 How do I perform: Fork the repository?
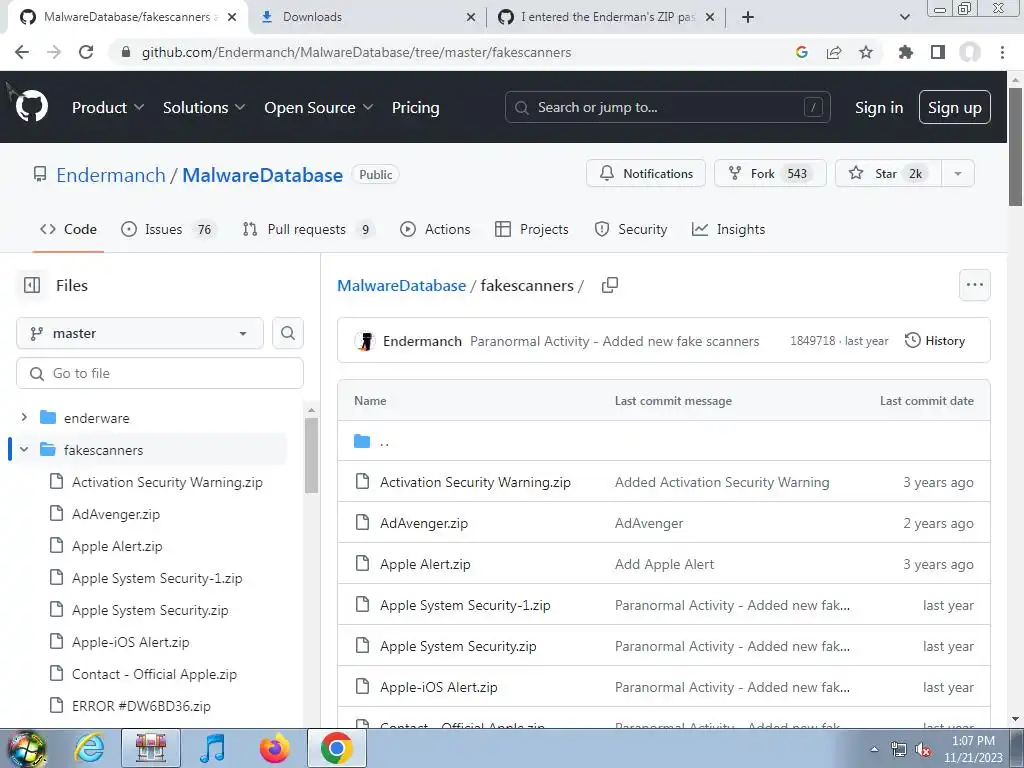tap(770, 174)
